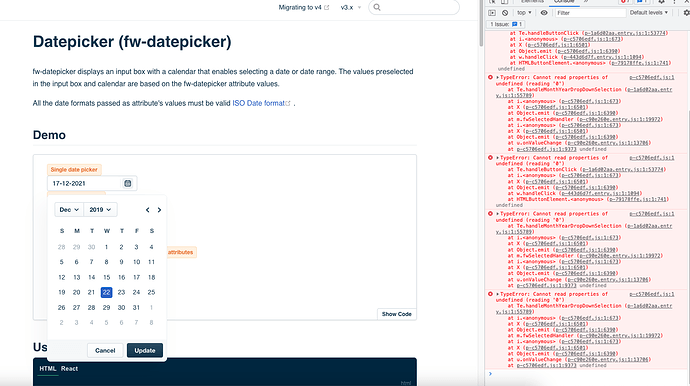Open the calendar icon in single date picker

128,184
